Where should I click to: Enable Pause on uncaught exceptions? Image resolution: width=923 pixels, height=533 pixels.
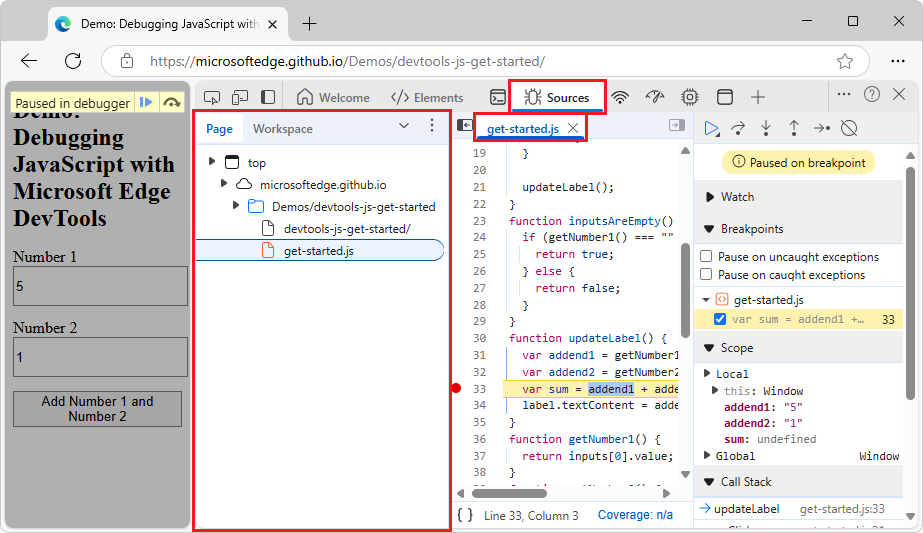(x=706, y=256)
